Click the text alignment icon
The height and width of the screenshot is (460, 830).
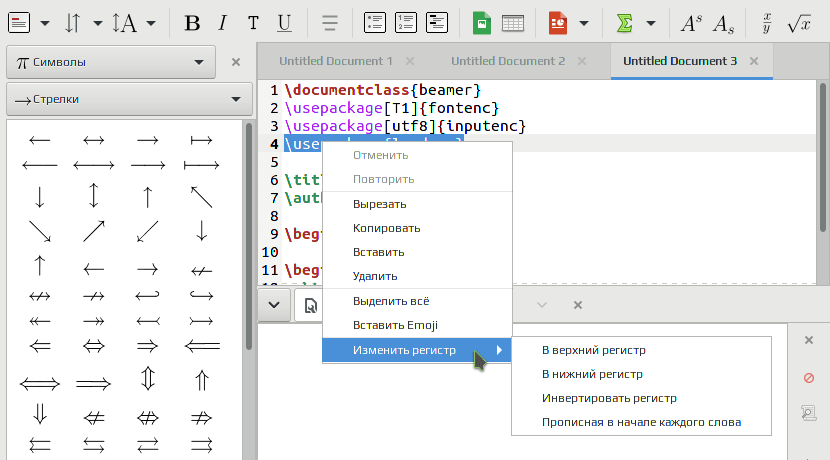(x=330, y=23)
